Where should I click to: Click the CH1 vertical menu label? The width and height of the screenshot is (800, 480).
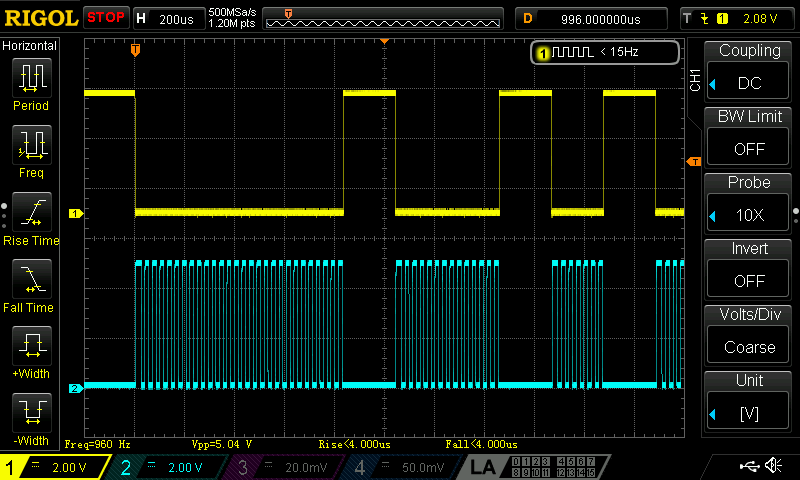click(x=695, y=80)
